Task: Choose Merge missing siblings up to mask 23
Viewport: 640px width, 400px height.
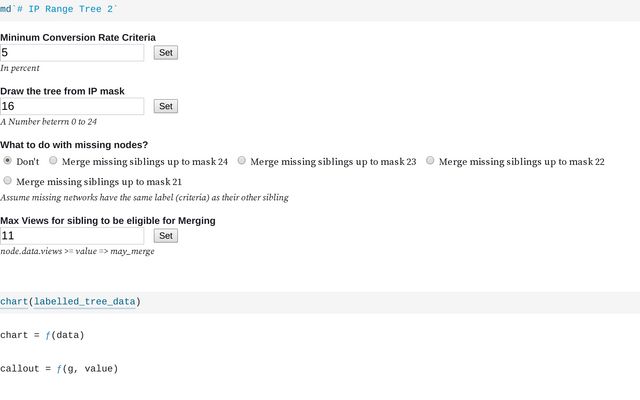Action: 242,160
